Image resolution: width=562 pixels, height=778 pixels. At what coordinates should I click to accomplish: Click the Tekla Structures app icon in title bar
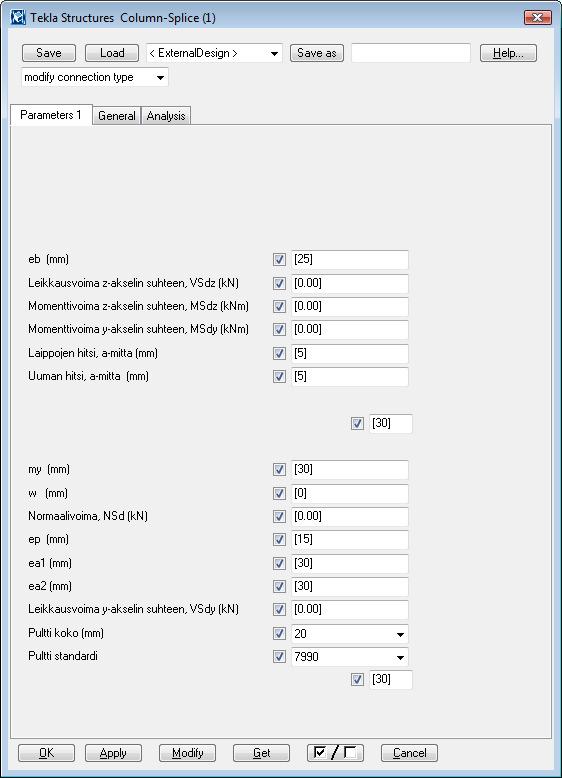pyautogui.click(x=18, y=17)
